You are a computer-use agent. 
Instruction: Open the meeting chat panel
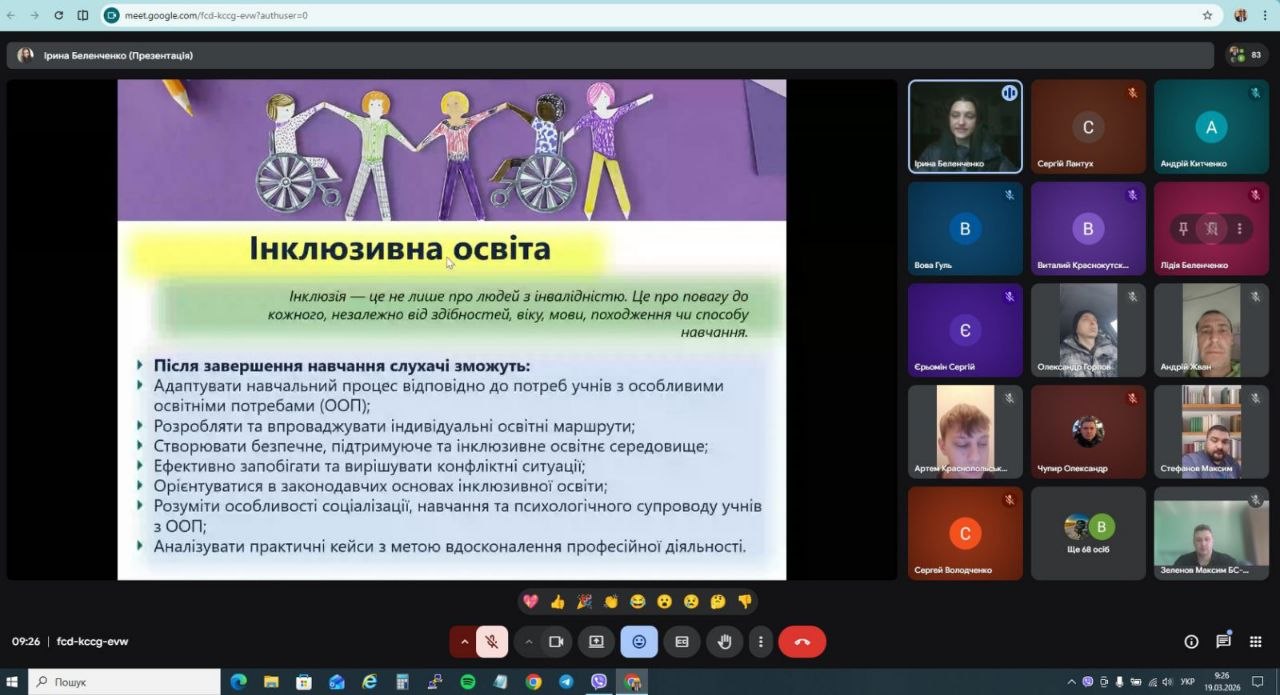[x=1223, y=642]
